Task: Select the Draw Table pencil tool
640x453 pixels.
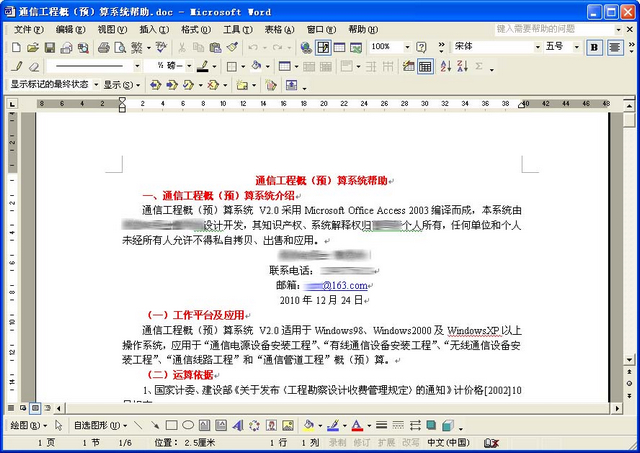Action: click(17, 66)
